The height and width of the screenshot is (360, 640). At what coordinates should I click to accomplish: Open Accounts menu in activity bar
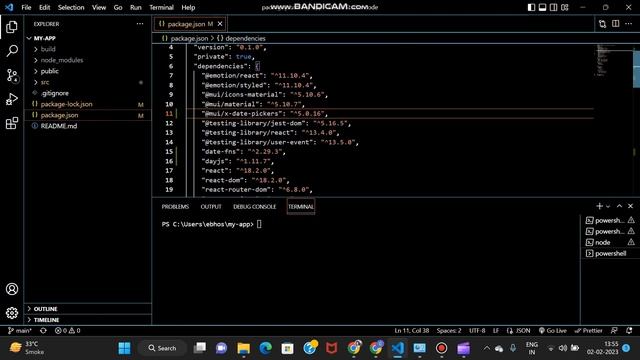(12, 289)
